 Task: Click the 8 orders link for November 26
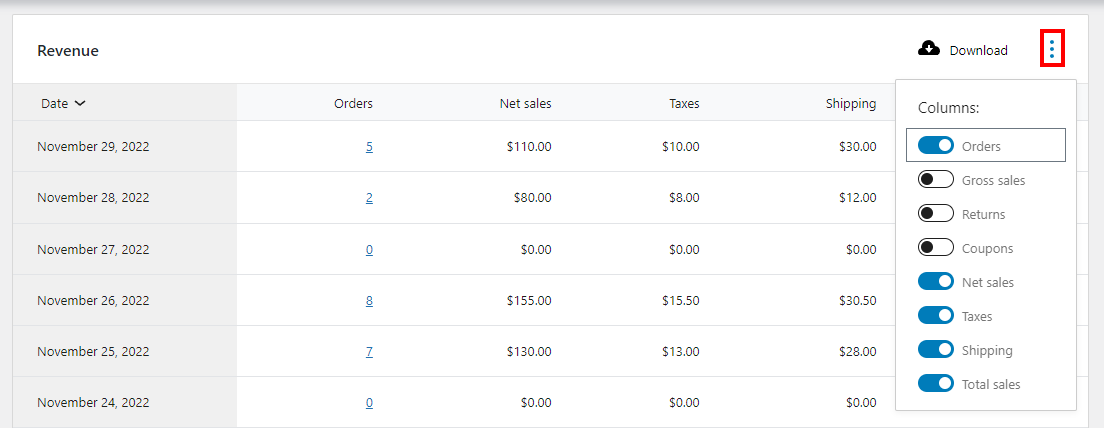pos(369,300)
